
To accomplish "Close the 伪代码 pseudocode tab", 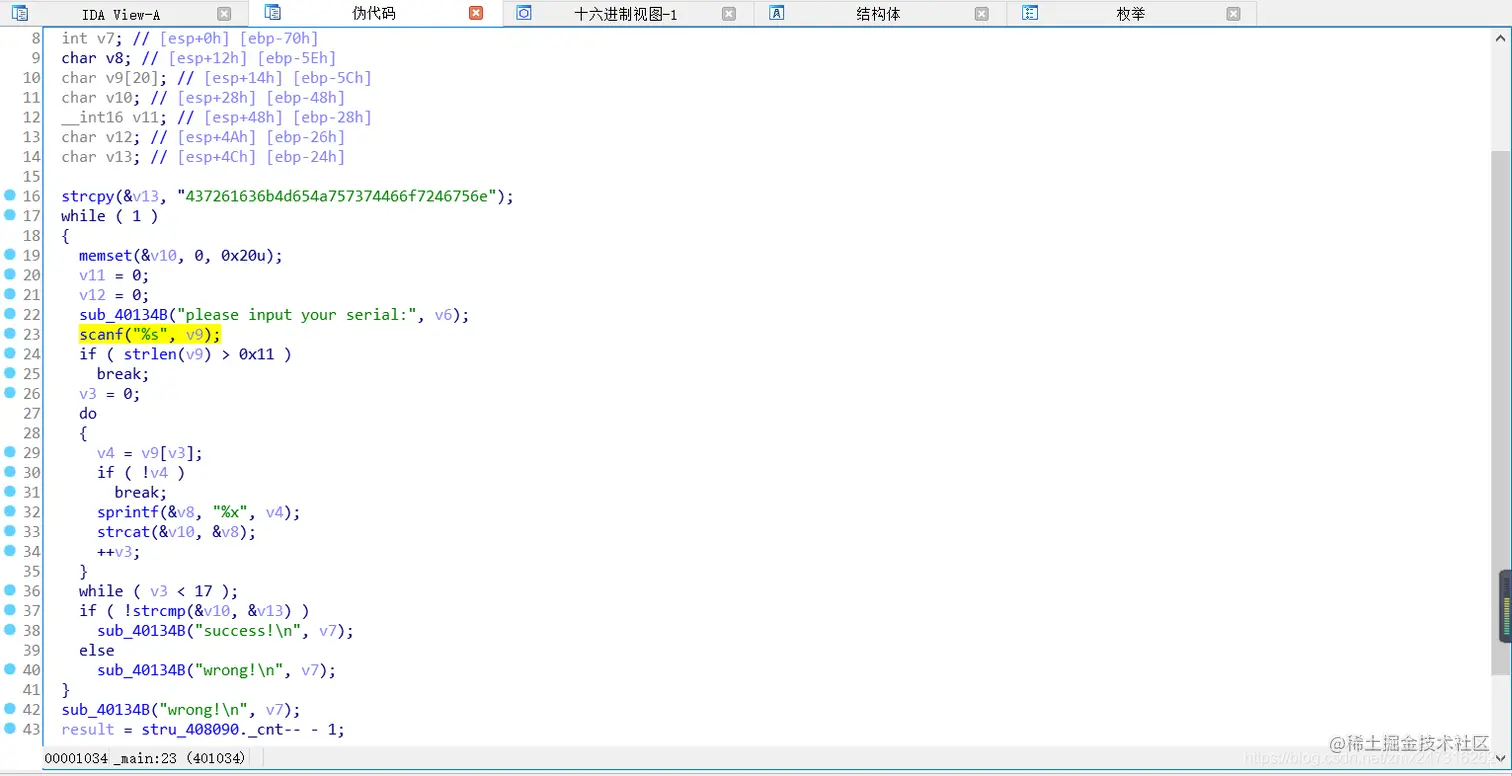I will [x=476, y=13].
